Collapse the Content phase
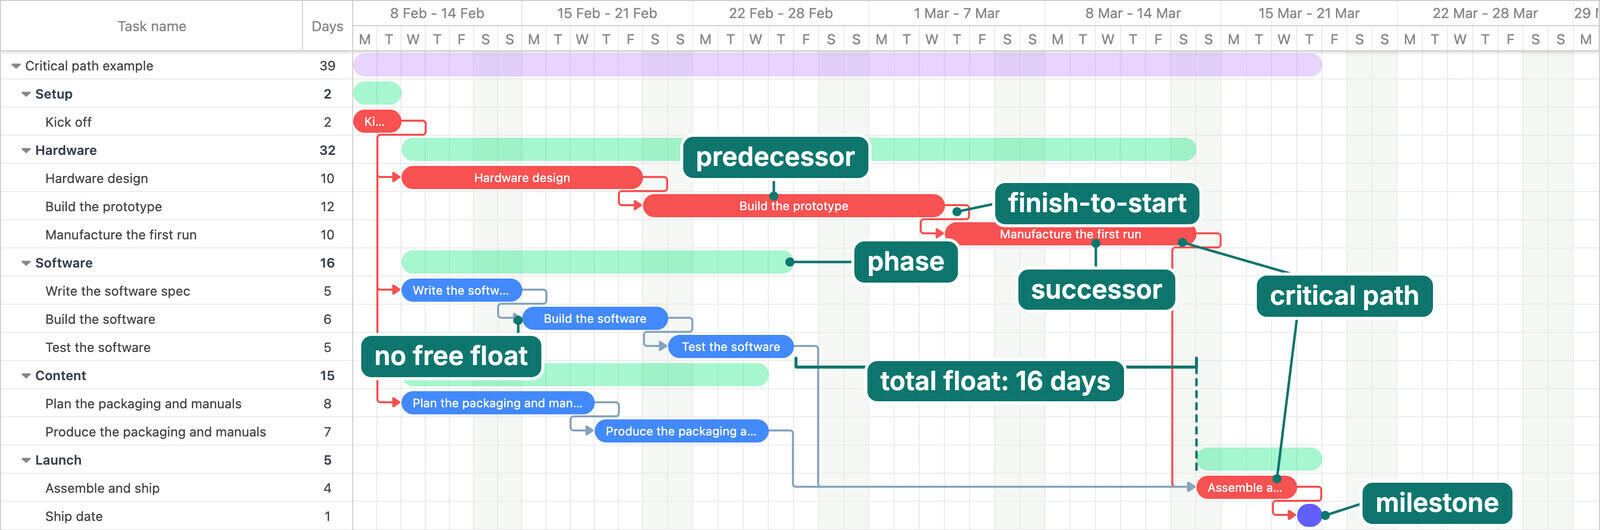Viewport: 1600px width, 530px height. pyautogui.click(x=26, y=376)
